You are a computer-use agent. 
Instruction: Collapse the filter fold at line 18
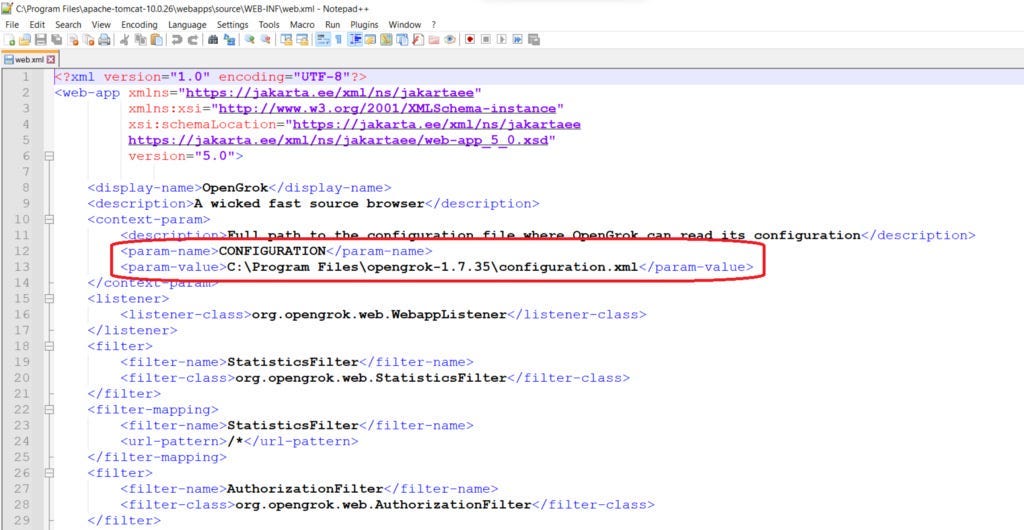(x=49, y=346)
